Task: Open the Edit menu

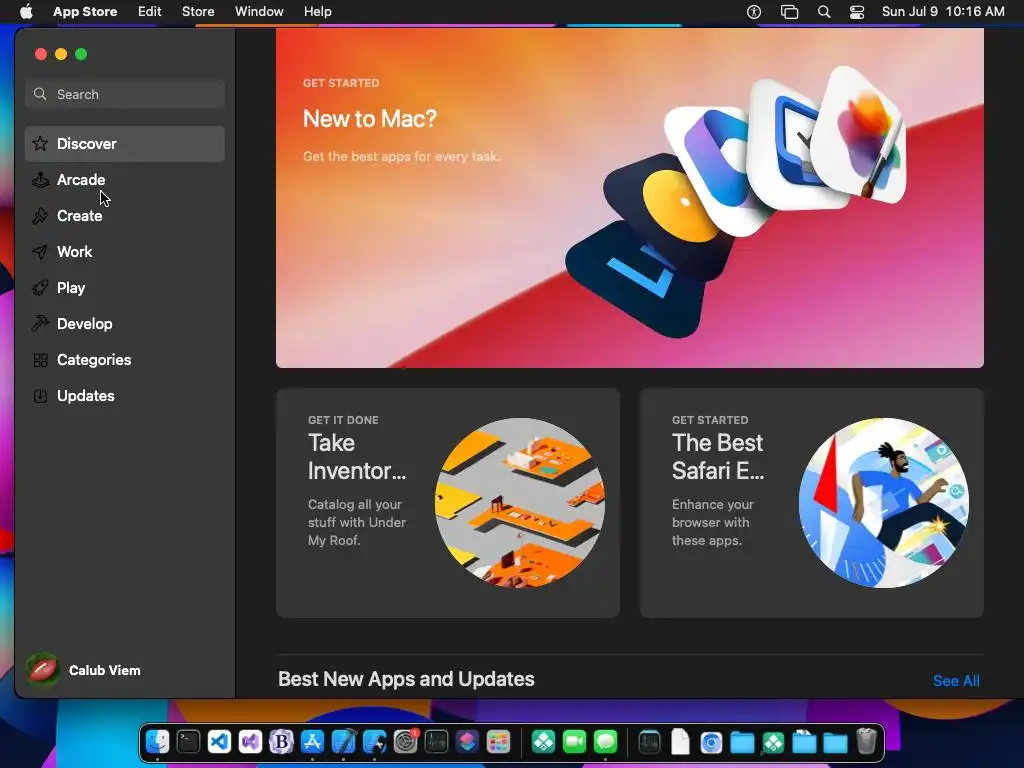Action: [150, 12]
